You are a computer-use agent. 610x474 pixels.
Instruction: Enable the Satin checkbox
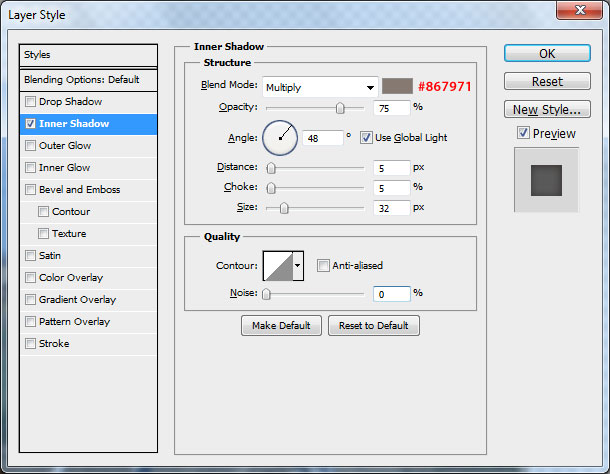pos(30,256)
